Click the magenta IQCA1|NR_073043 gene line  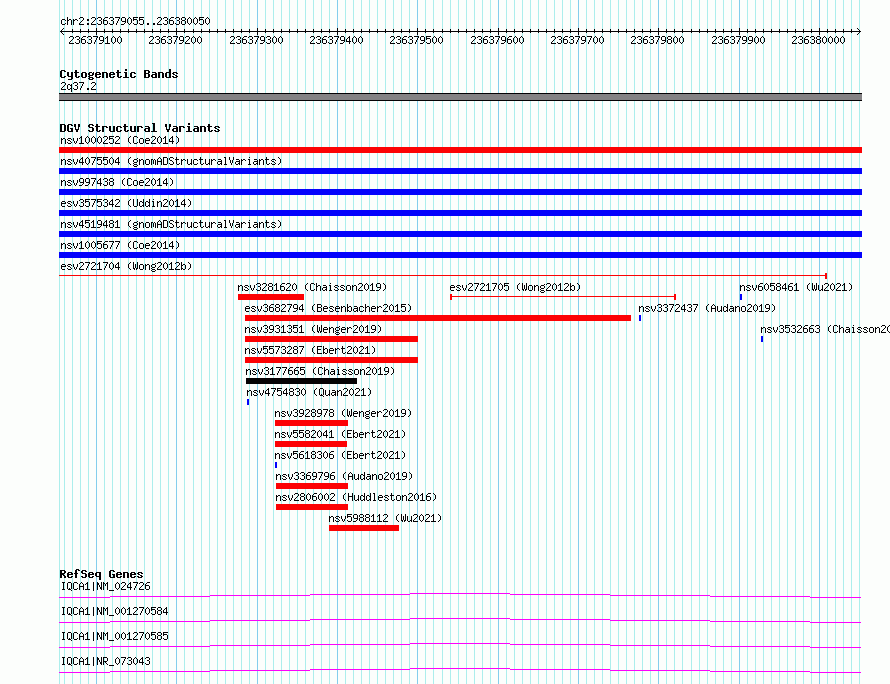click(x=460, y=670)
